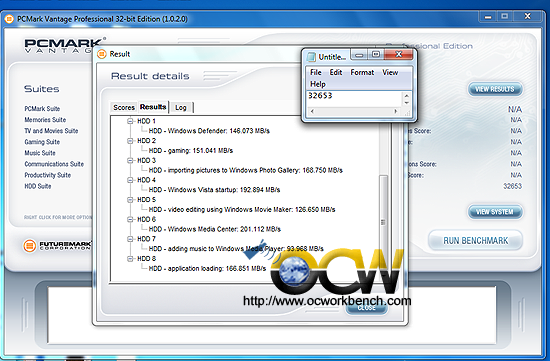Image resolution: width=550 pixels, height=361 pixels.
Task: Click the Notepad scroll down arrow
Action: (407, 103)
